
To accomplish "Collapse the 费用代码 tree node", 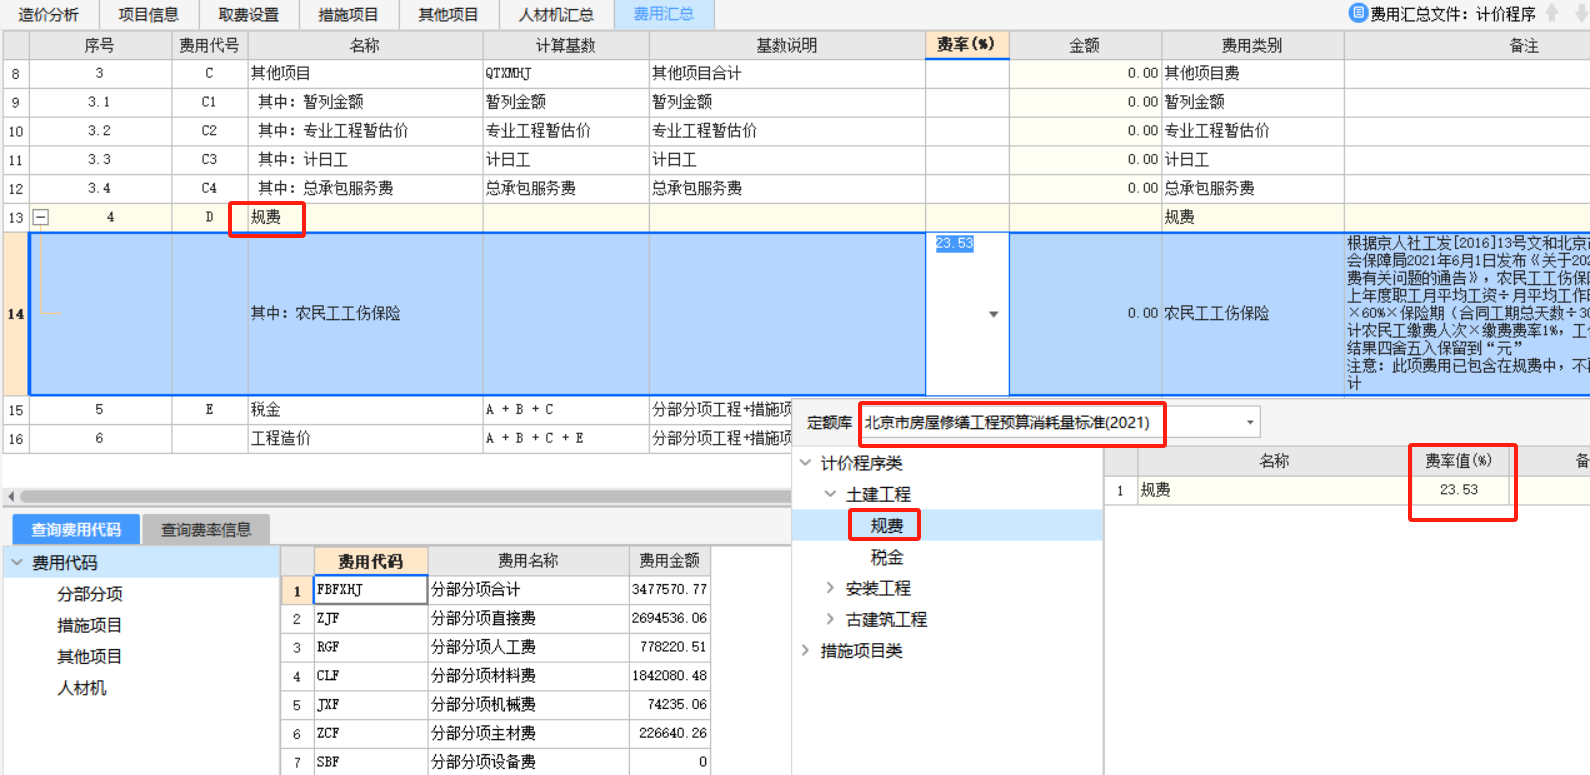I will pyautogui.click(x=17, y=563).
